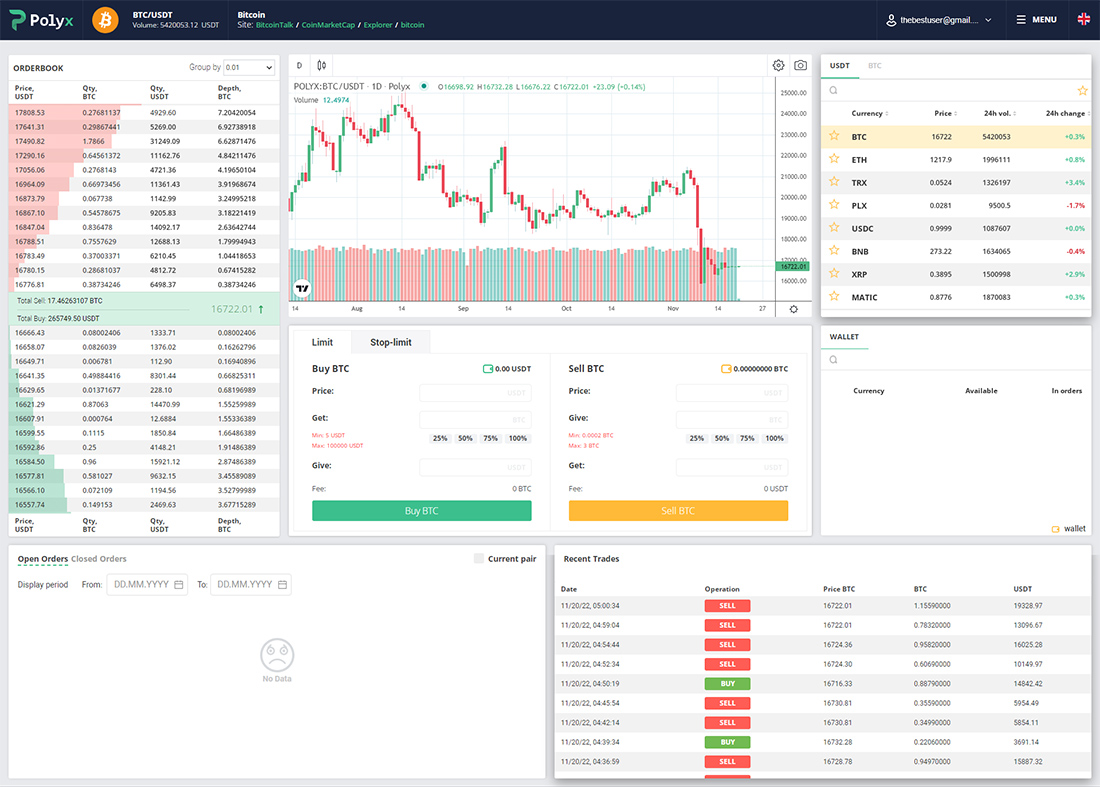Screen dimensions: 1100x787
Task: Expand the account menu for thebestuser@gmail
Action: click(x=940, y=20)
